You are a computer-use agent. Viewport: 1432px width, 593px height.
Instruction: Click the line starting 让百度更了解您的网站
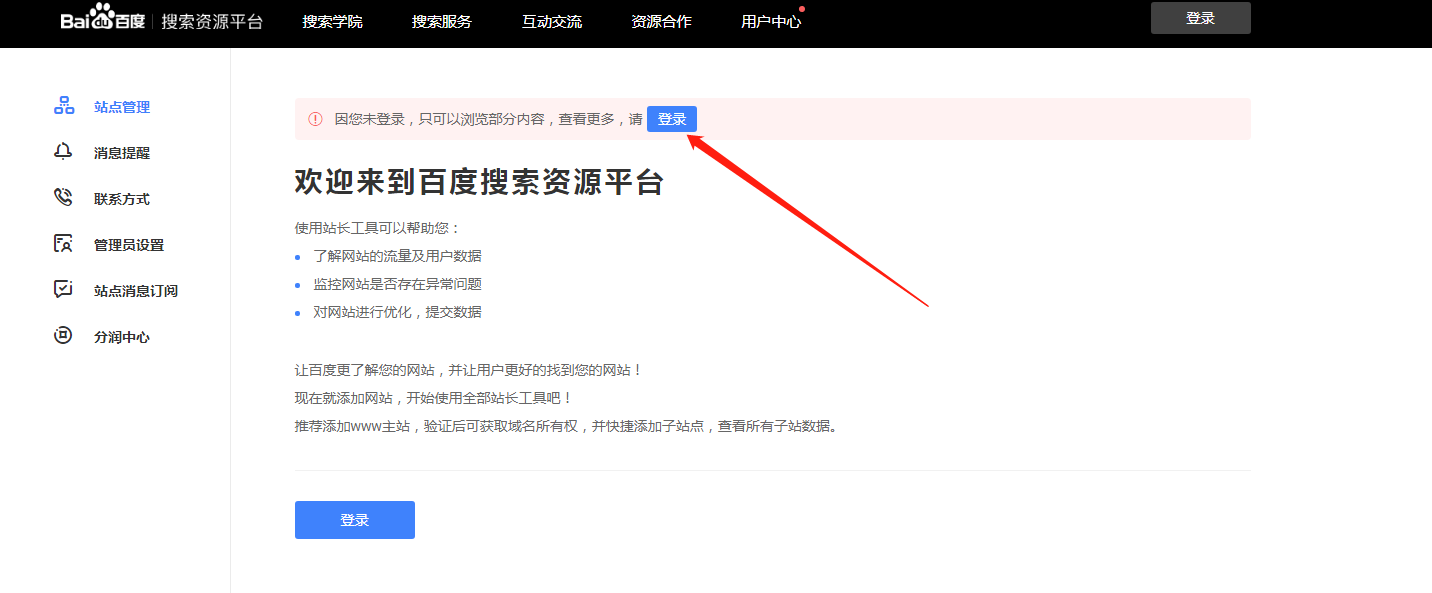pyautogui.click(x=468, y=370)
